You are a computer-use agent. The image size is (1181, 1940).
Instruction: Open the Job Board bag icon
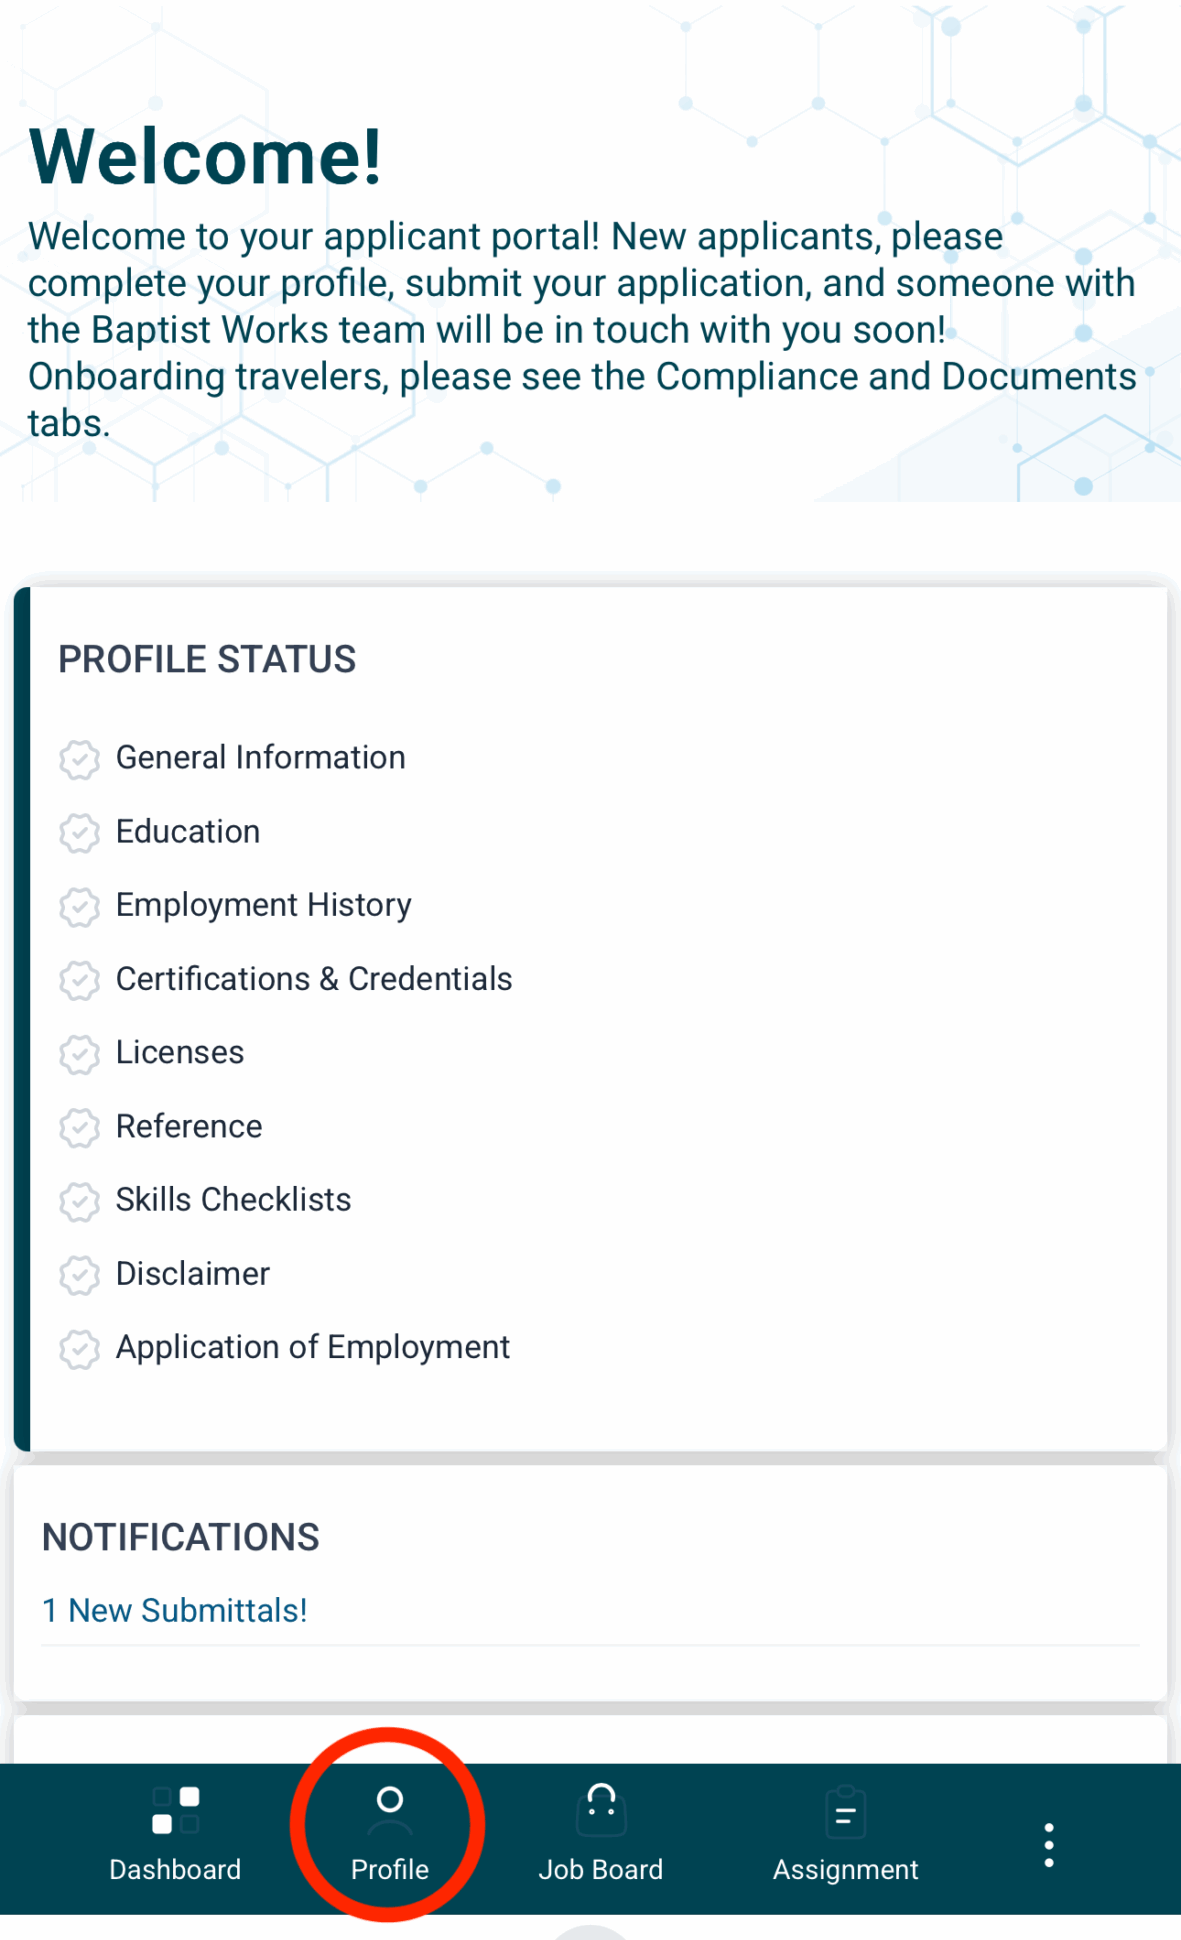[601, 1811]
